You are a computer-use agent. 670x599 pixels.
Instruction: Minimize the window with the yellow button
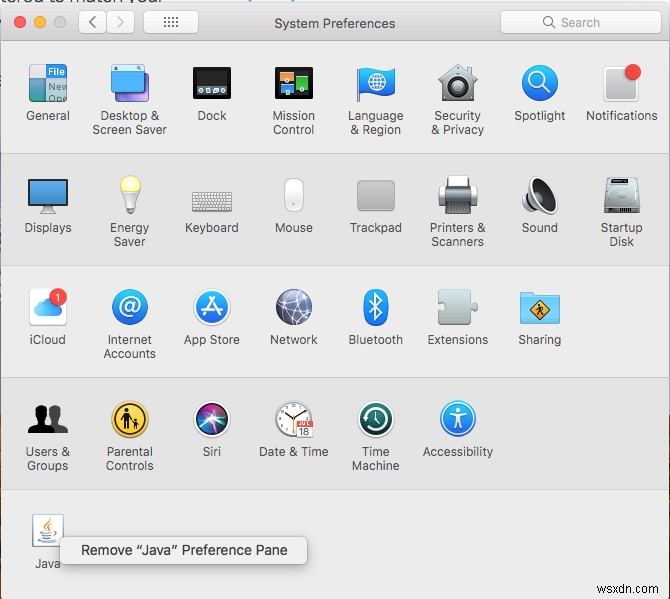40,22
